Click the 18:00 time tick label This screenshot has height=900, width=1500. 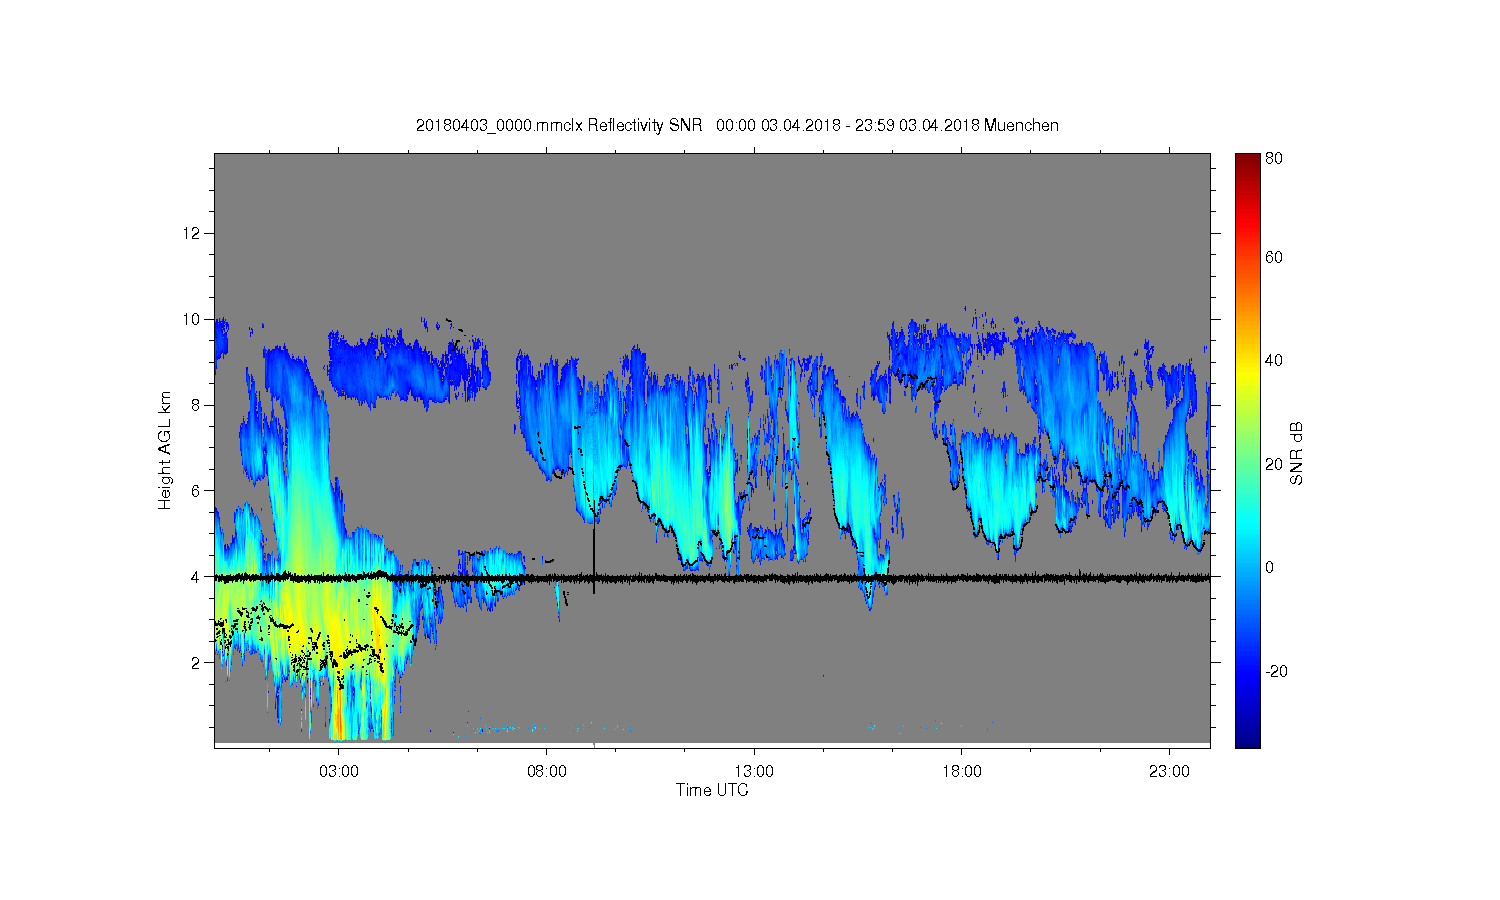962,772
